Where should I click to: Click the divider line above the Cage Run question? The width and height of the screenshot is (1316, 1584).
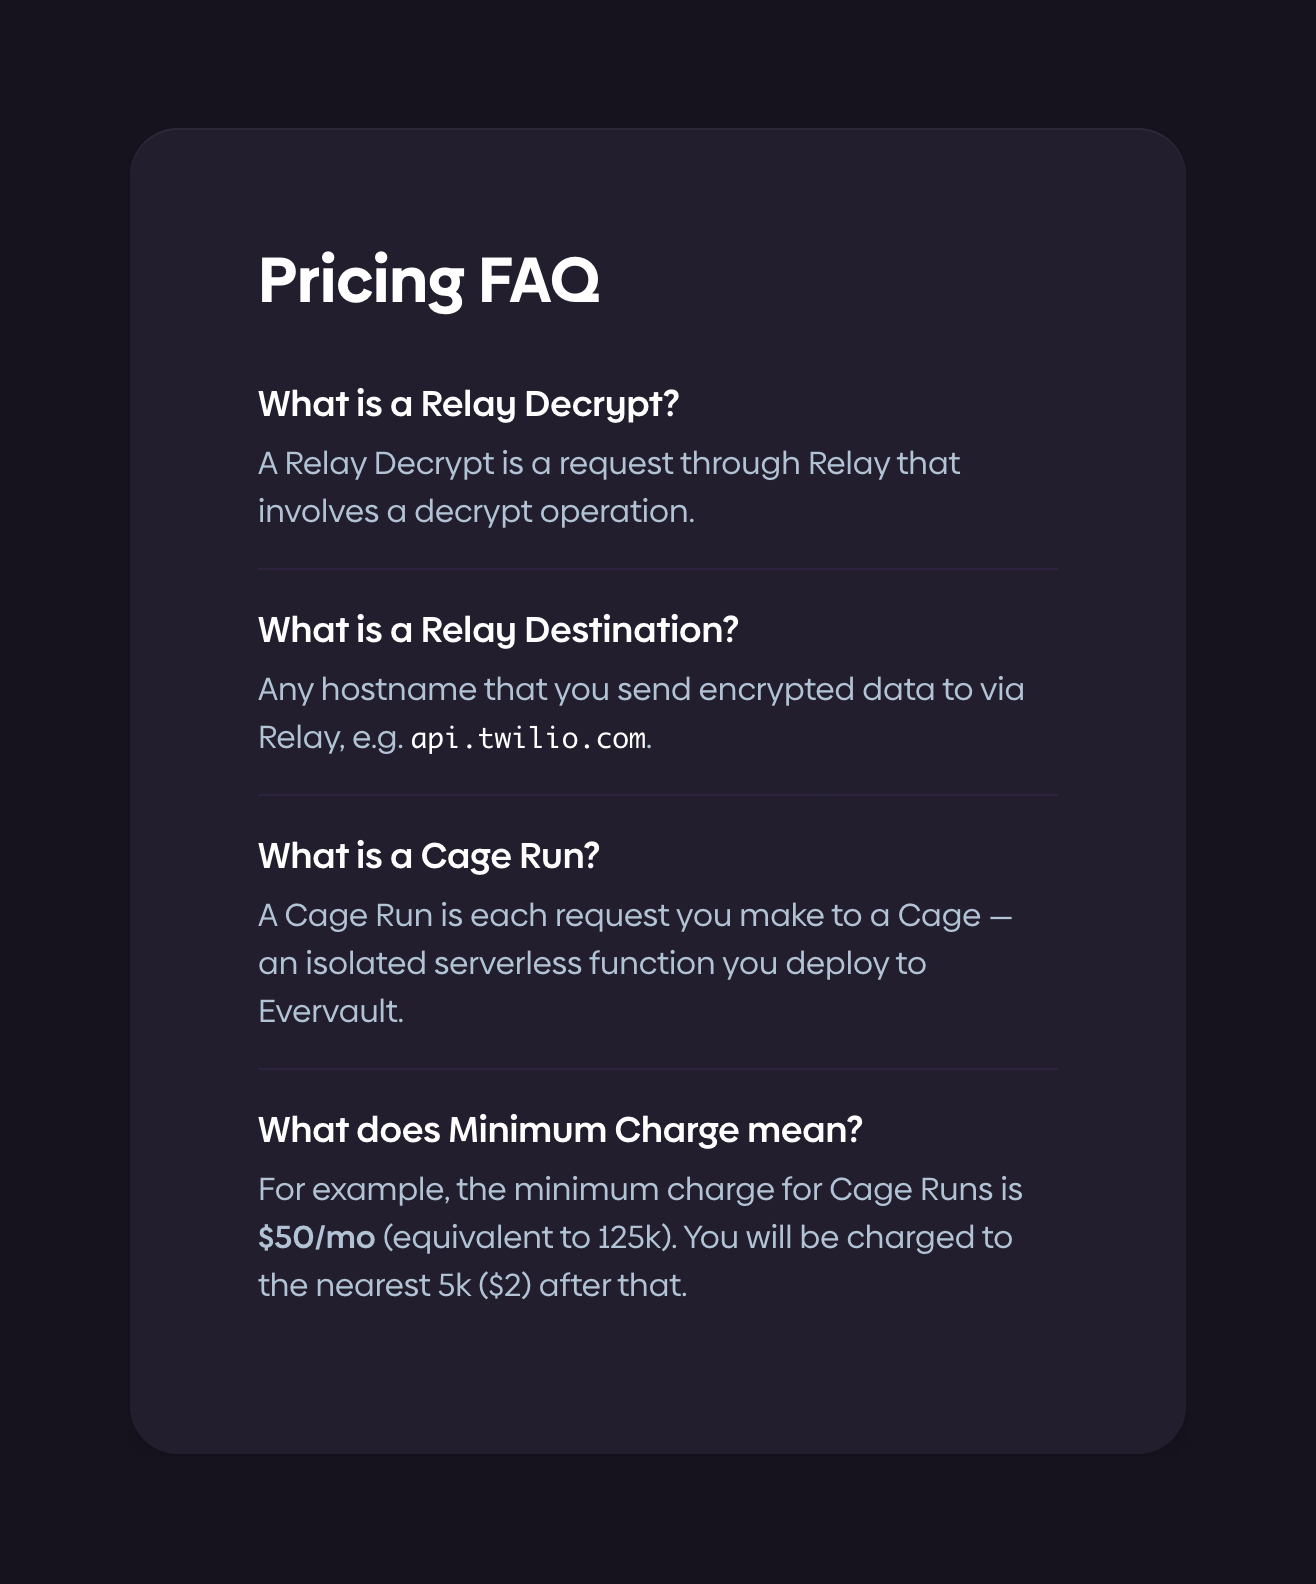click(x=658, y=795)
